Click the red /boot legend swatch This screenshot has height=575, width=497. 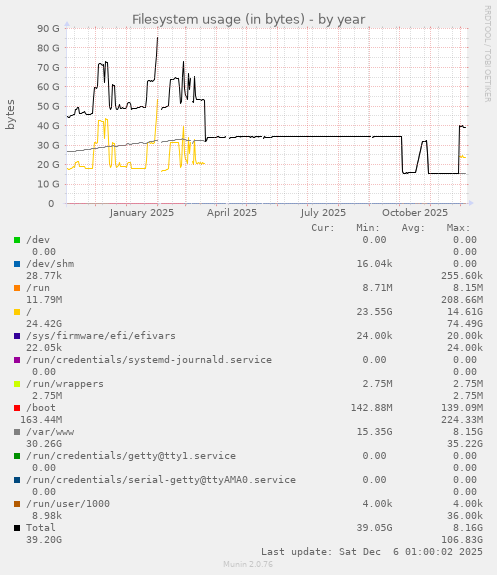point(17,408)
